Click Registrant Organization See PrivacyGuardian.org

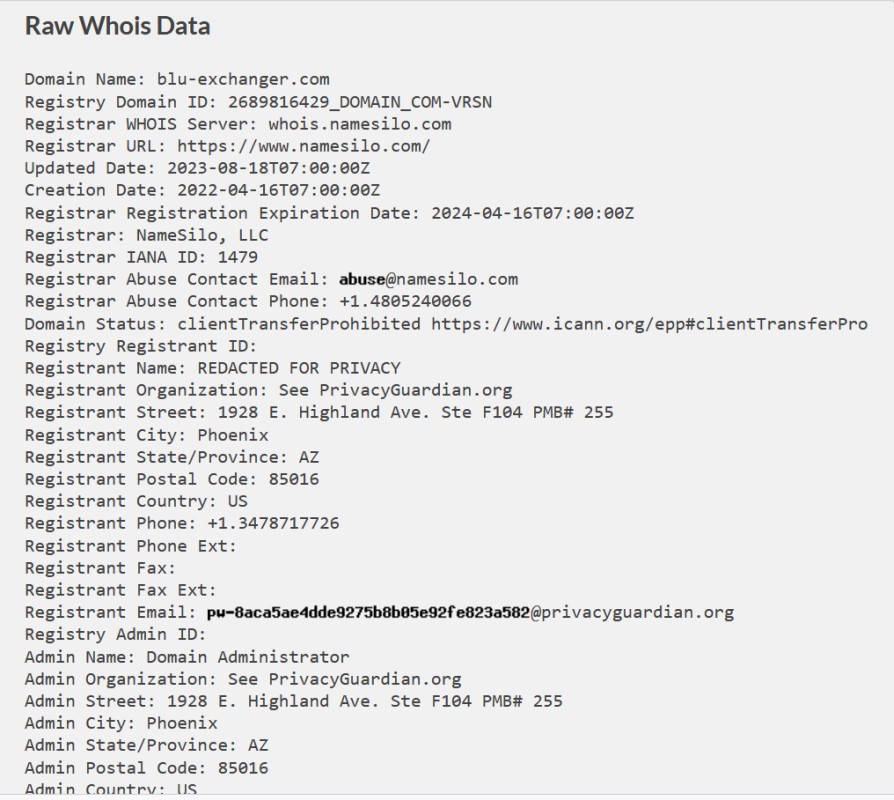coord(269,391)
